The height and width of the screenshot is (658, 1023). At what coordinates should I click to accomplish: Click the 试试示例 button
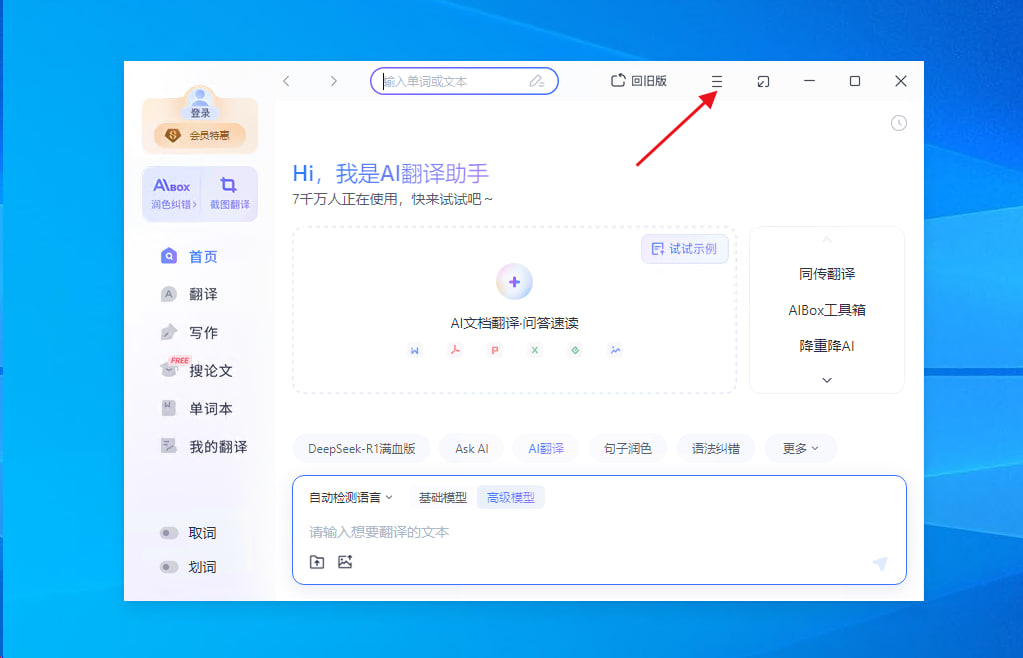[684, 249]
